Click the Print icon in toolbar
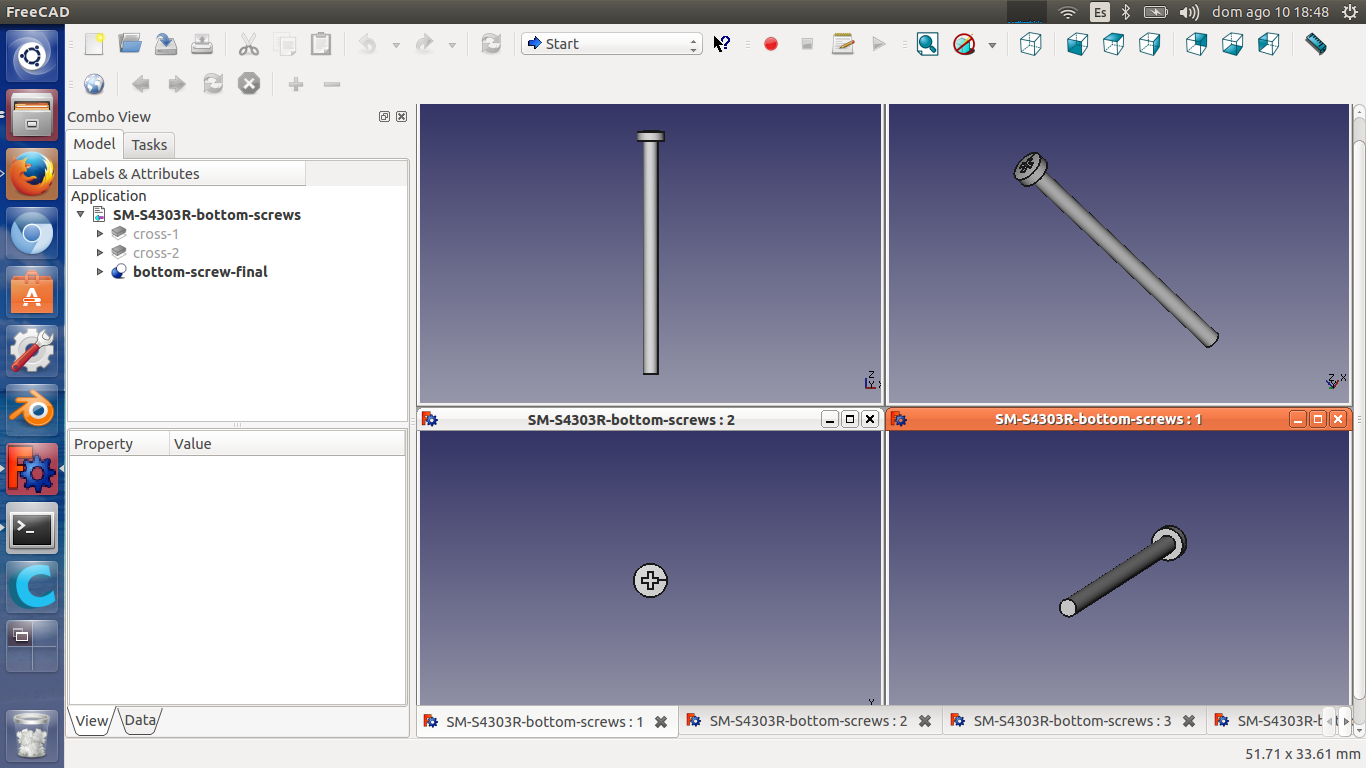The width and height of the screenshot is (1366, 768). pyautogui.click(x=202, y=44)
